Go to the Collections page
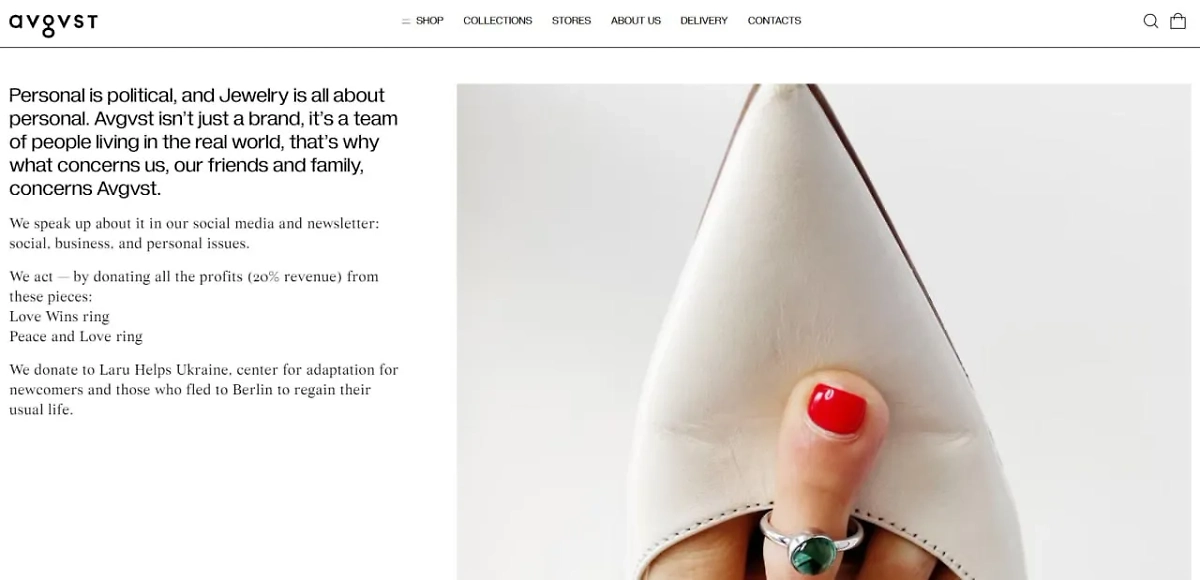 tap(497, 21)
